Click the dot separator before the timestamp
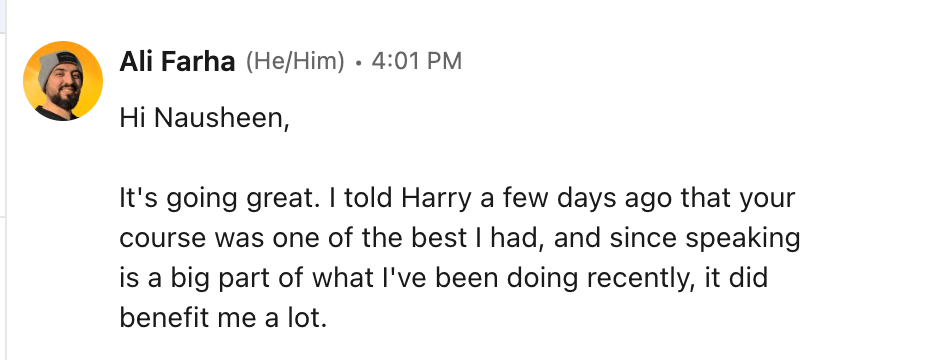Viewport: 944px width, 360px height. pos(358,63)
